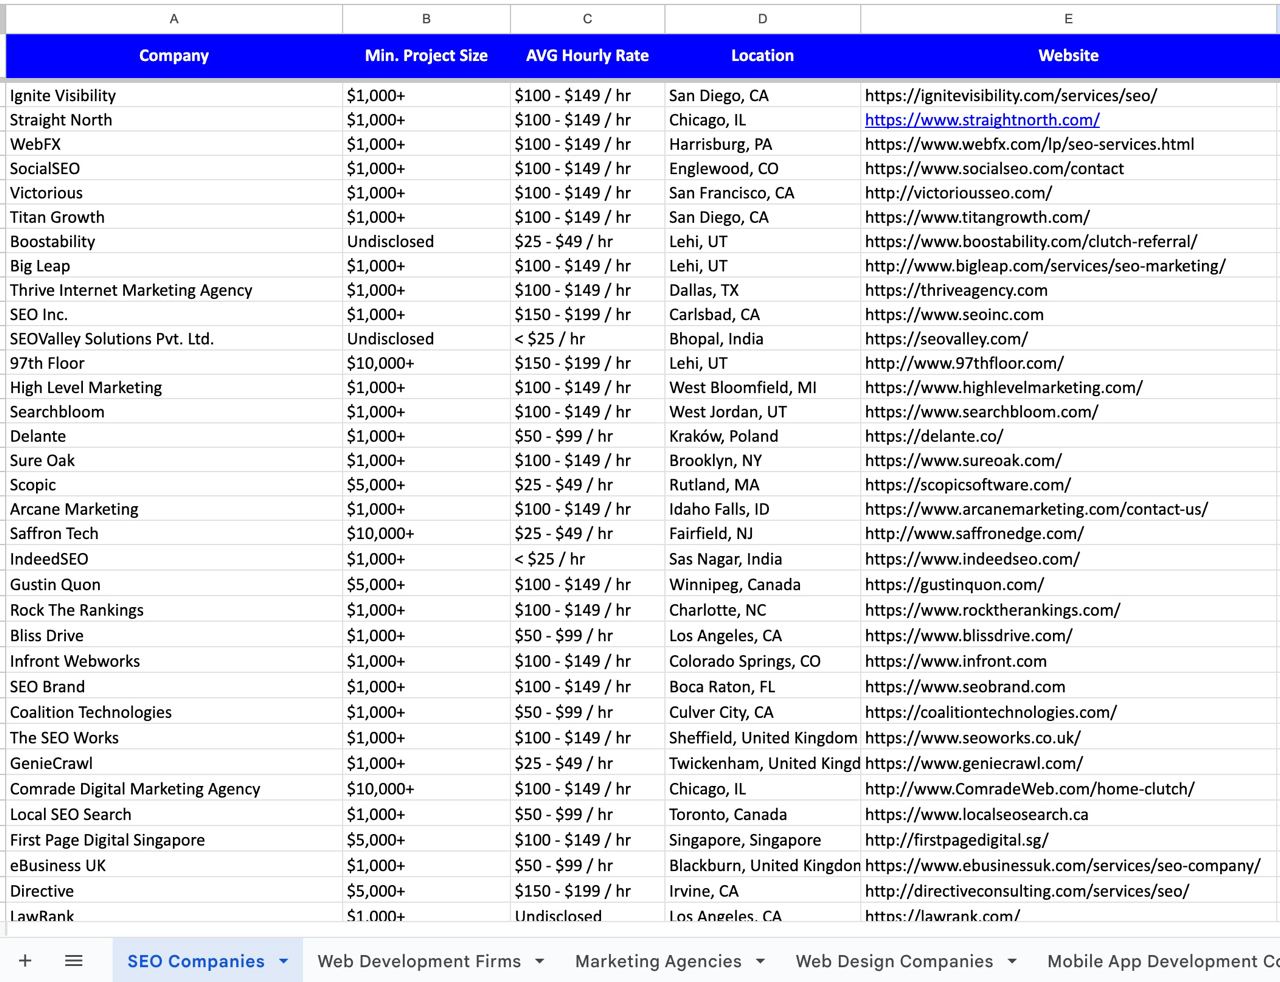Select the Kraków, Poland location cell
The width and height of the screenshot is (1280, 982).
[x=762, y=436]
